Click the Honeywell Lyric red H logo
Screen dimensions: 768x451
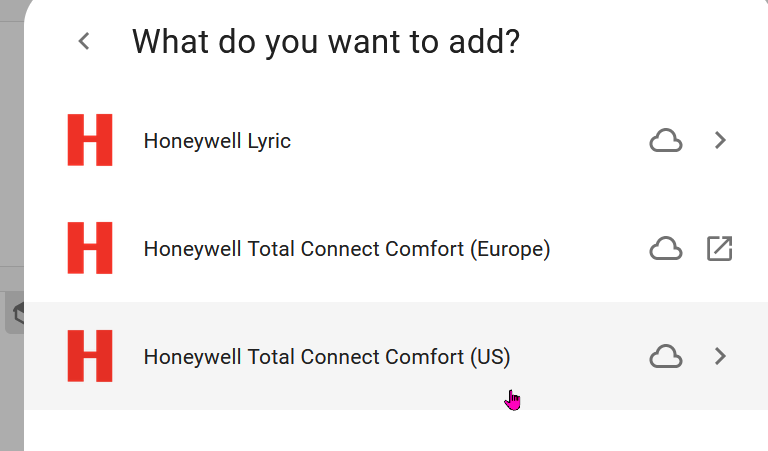(x=90, y=140)
